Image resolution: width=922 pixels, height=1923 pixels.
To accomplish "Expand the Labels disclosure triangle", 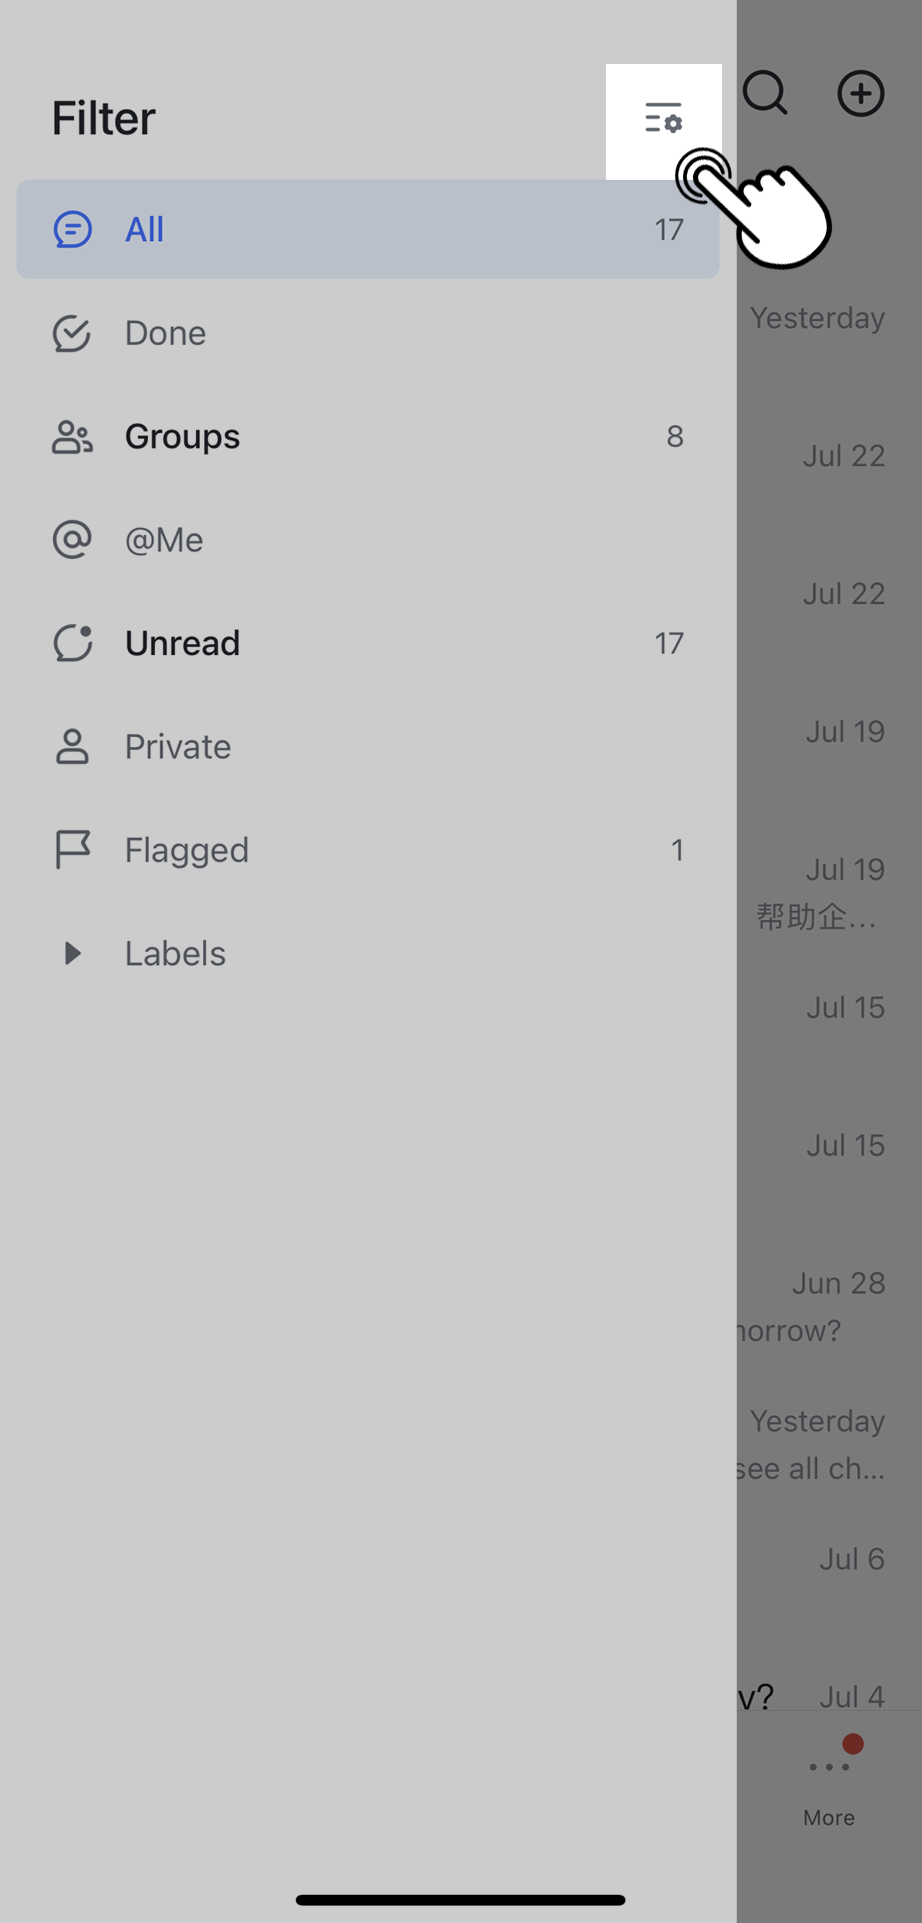I will click(x=72, y=953).
